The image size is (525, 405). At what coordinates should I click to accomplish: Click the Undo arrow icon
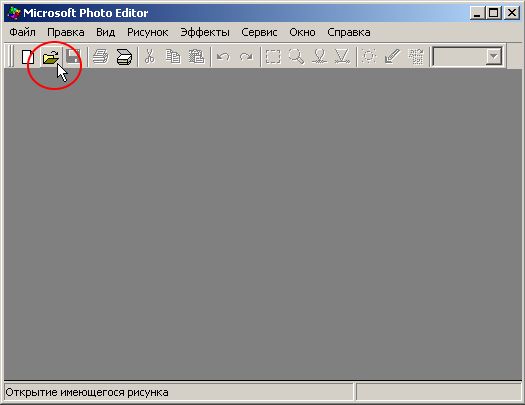[223, 57]
